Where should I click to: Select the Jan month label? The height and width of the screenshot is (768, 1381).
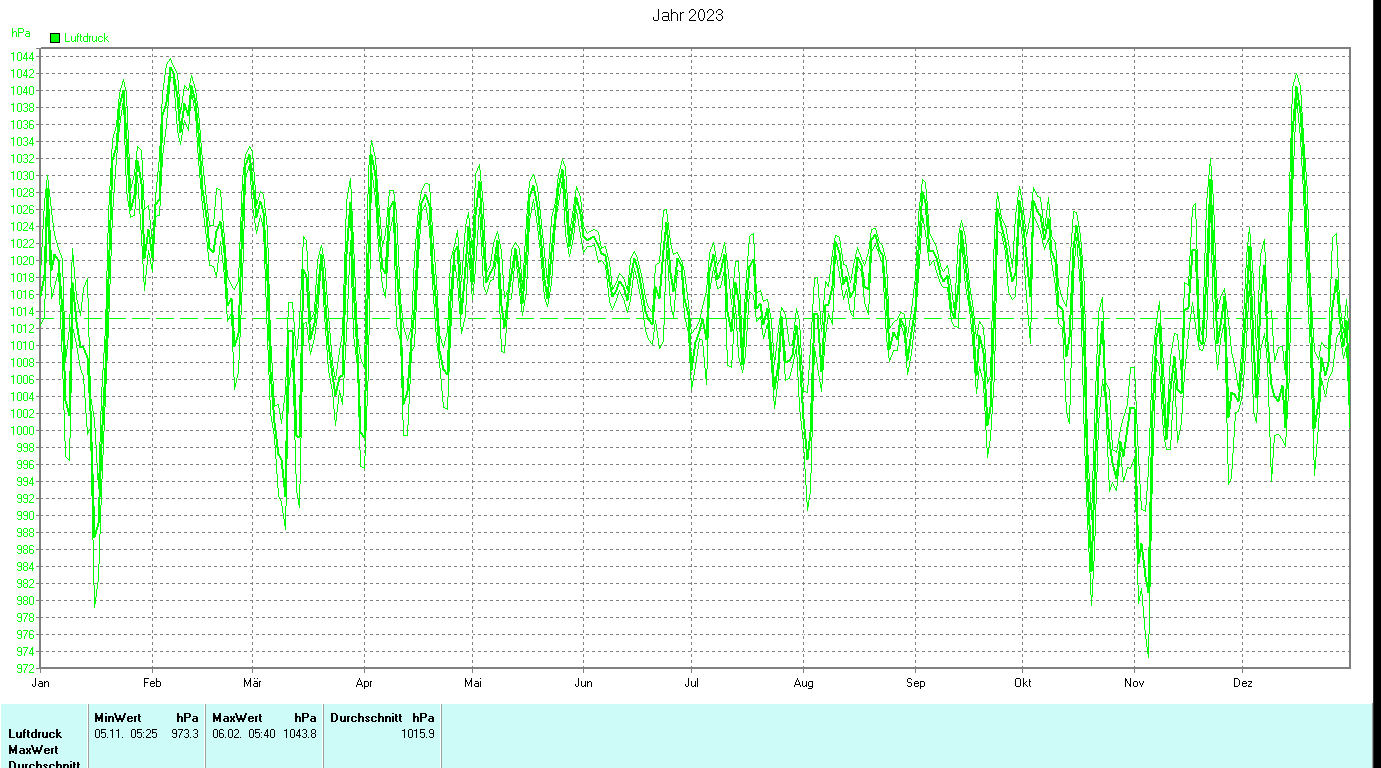click(x=41, y=683)
